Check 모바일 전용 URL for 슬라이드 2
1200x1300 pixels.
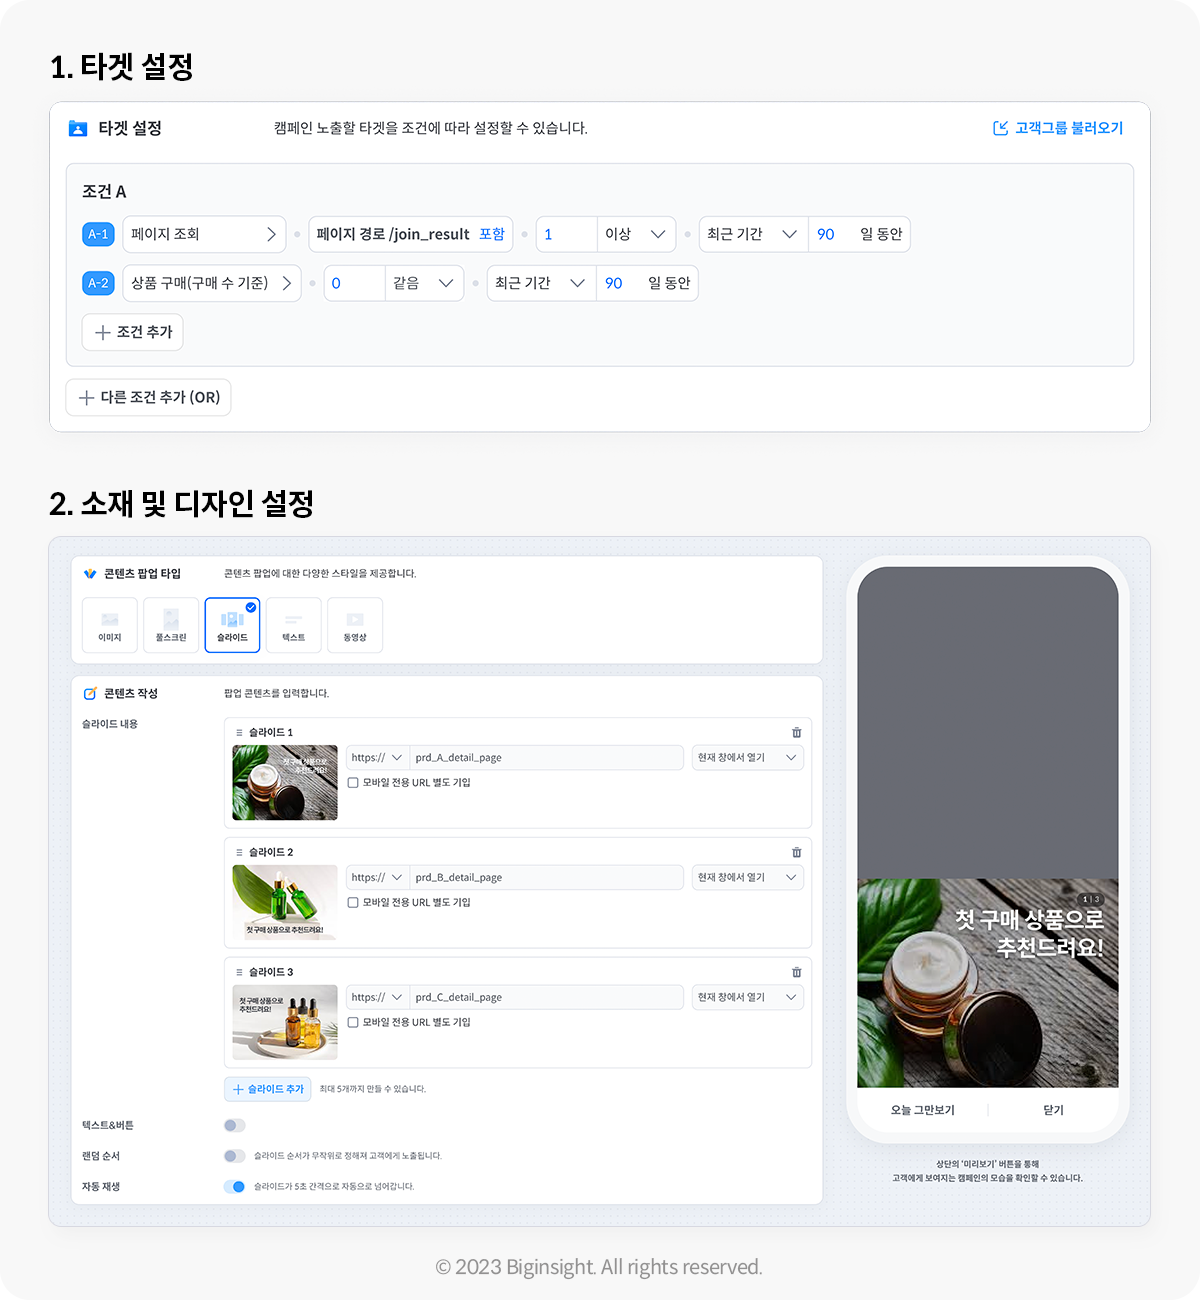pyautogui.click(x=353, y=903)
